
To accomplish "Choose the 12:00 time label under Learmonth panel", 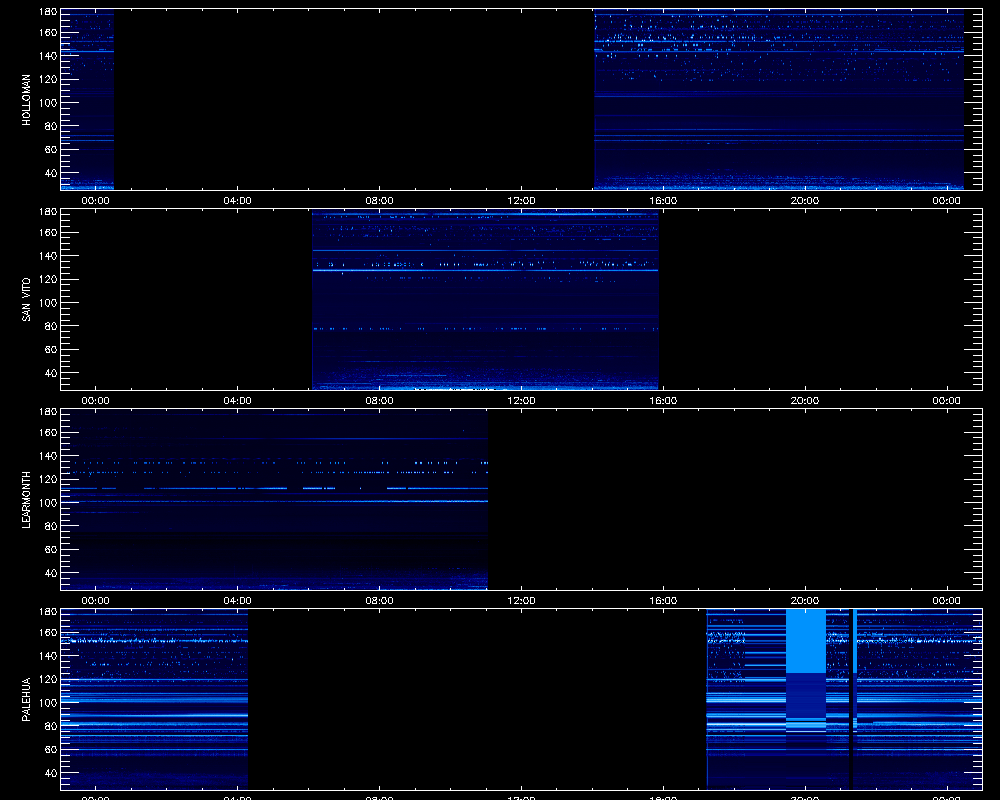I will tap(521, 600).
